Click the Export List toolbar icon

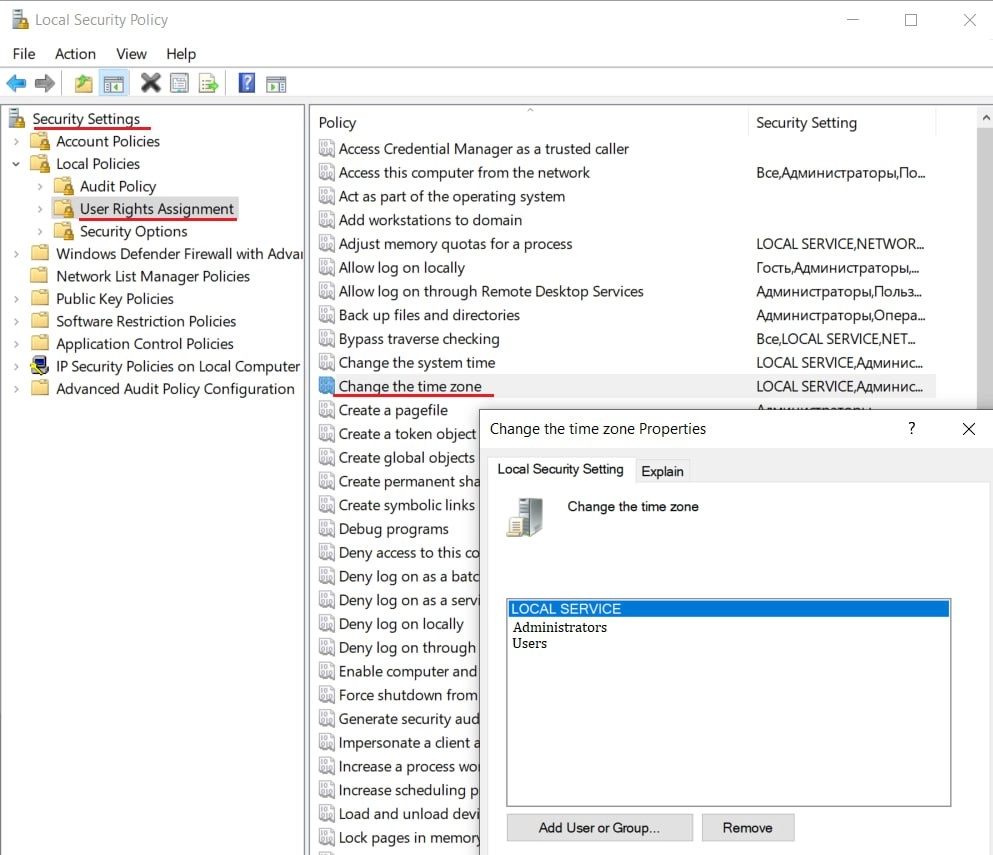coord(208,84)
